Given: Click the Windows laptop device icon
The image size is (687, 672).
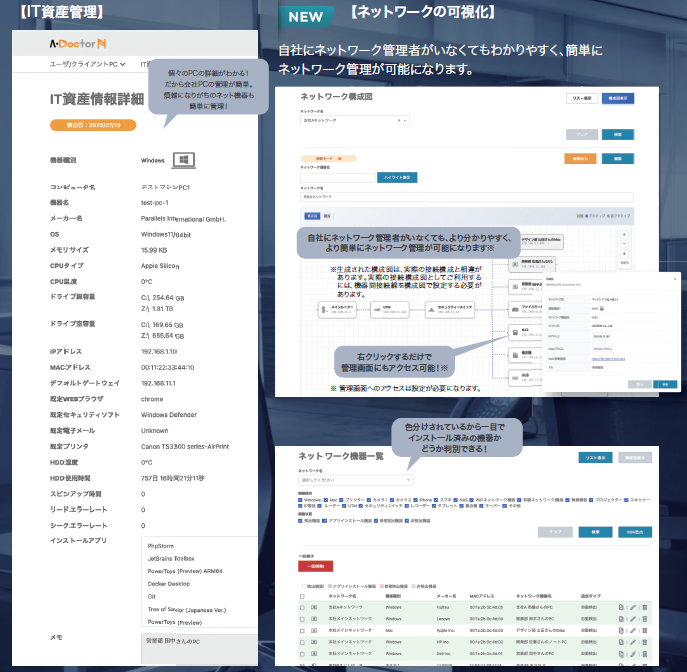Looking at the screenshot, I should click(x=182, y=159).
